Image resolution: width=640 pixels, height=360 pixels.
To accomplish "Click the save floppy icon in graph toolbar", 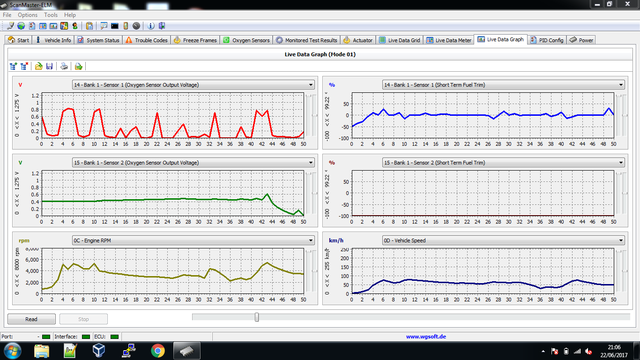I will pyautogui.click(x=49, y=66).
